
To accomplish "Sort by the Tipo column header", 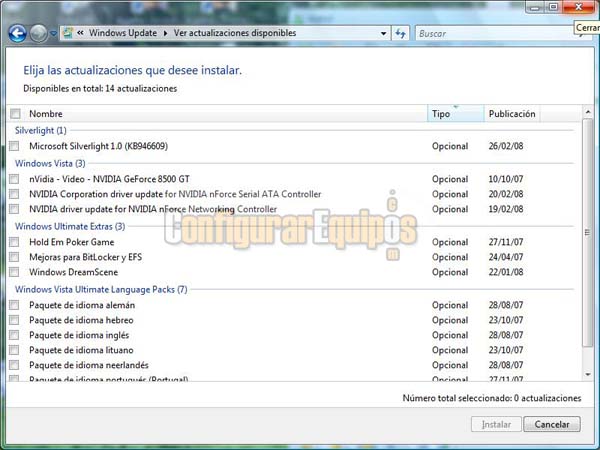I will click(x=455, y=114).
